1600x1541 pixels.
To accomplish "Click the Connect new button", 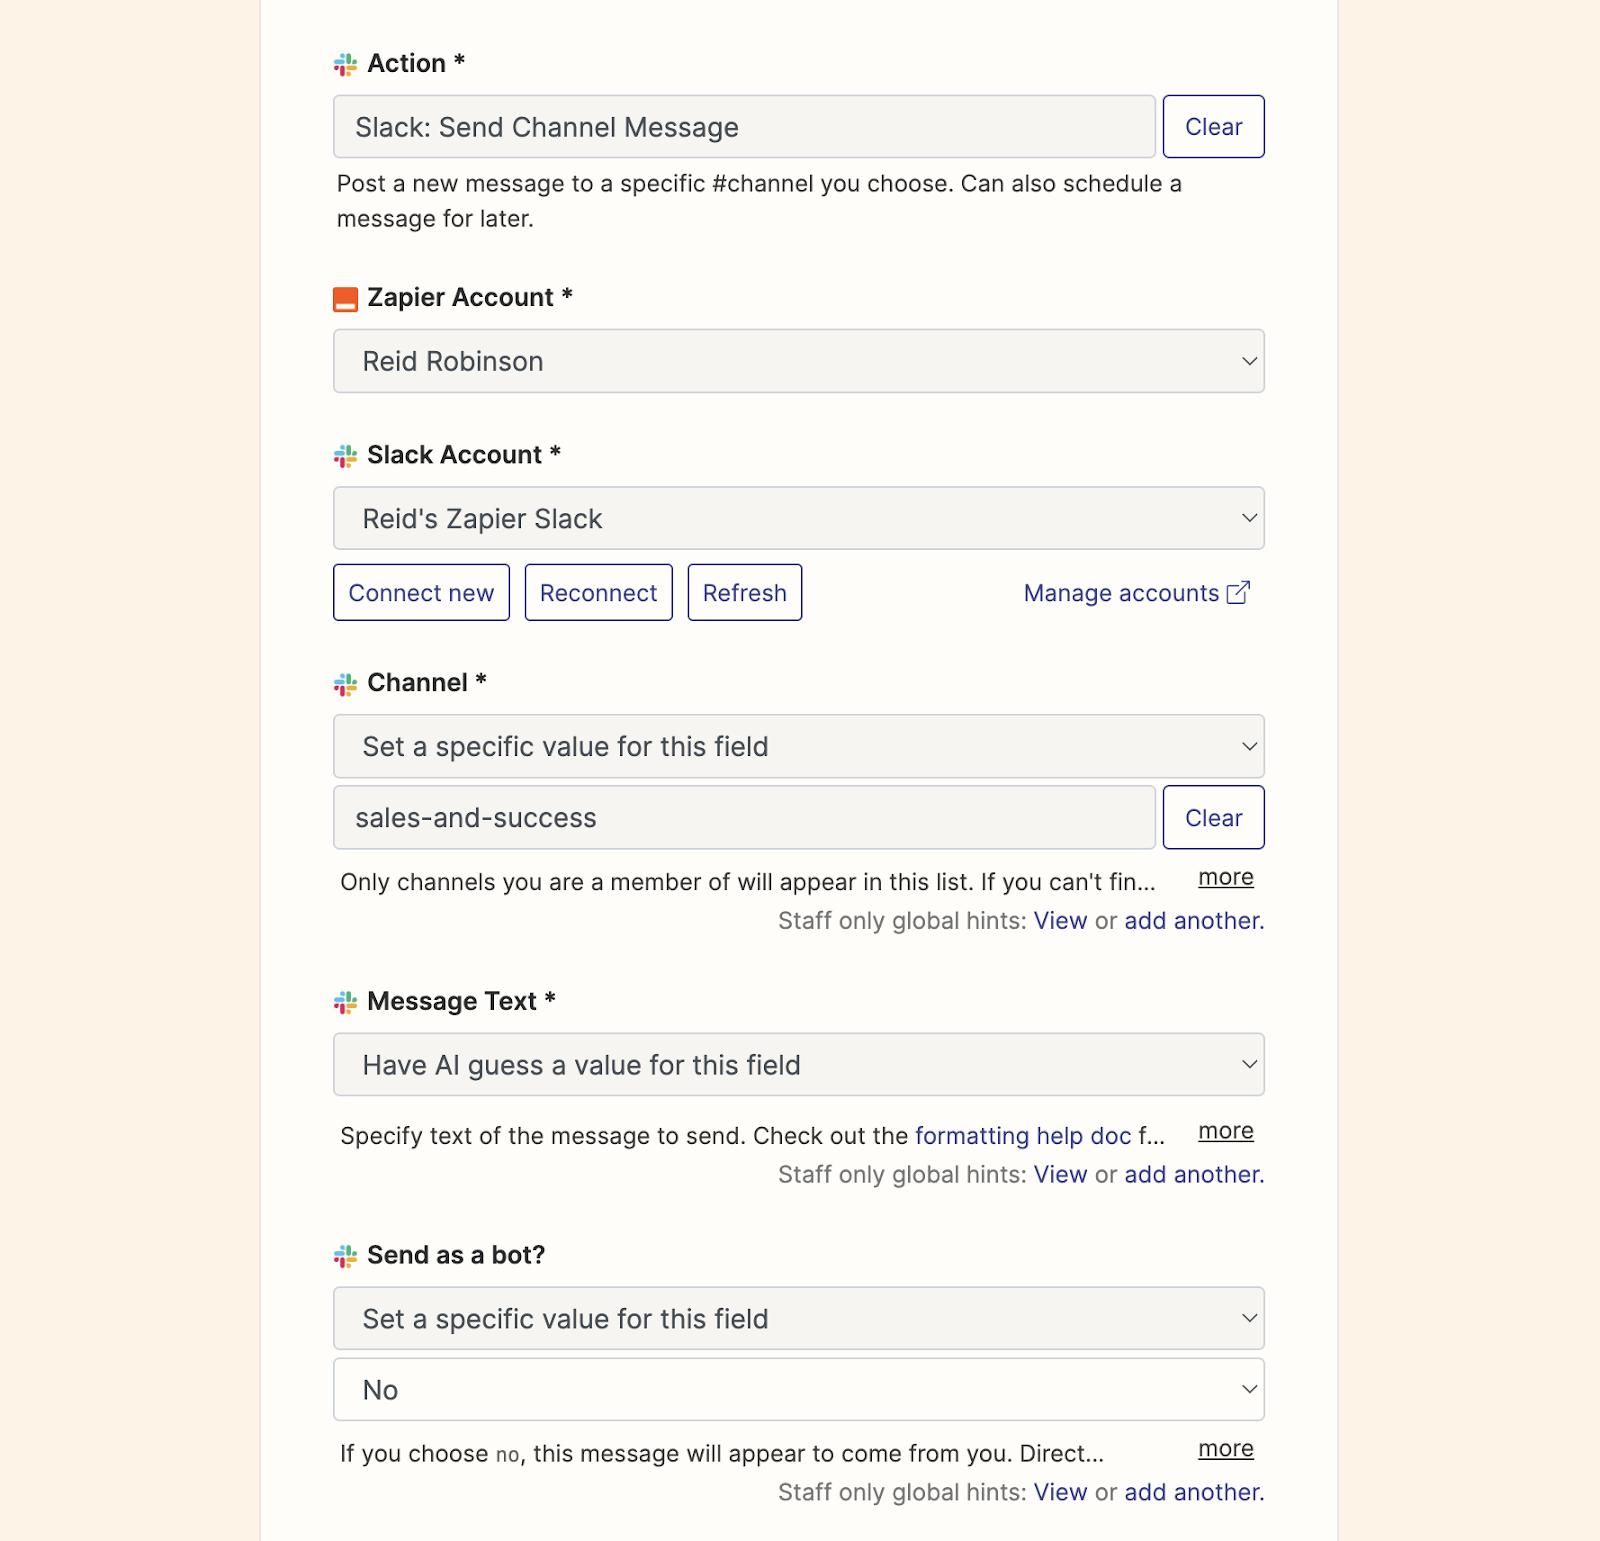I will coord(421,593).
